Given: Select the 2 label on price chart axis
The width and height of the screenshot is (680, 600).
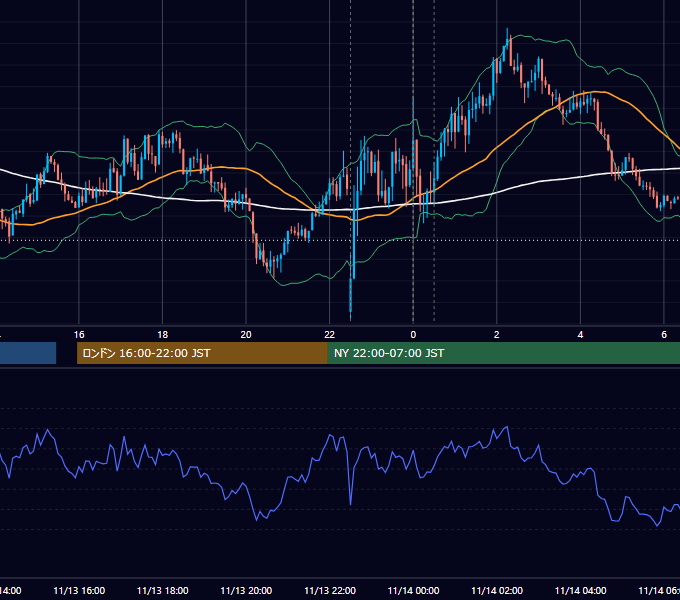Looking at the screenshot, I should (x=497, y=335).
